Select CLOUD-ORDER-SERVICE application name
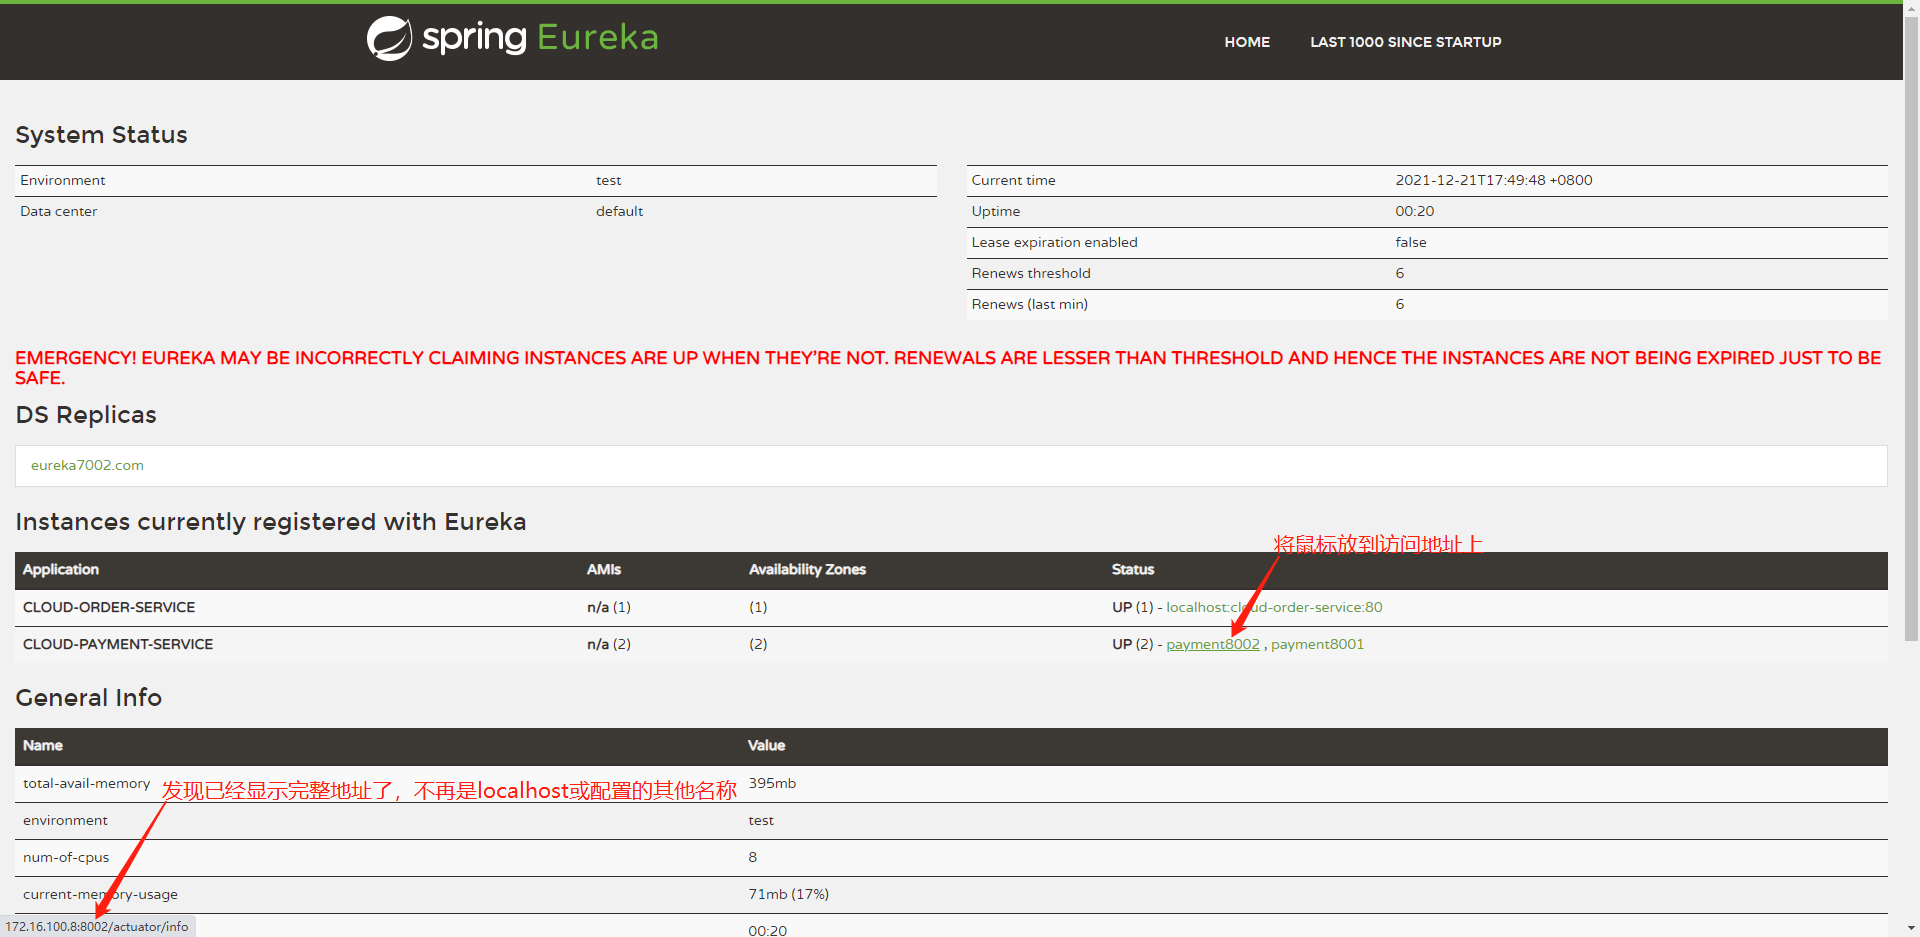This screenshot has width=1920, height=937. click(x=109, y=607)
